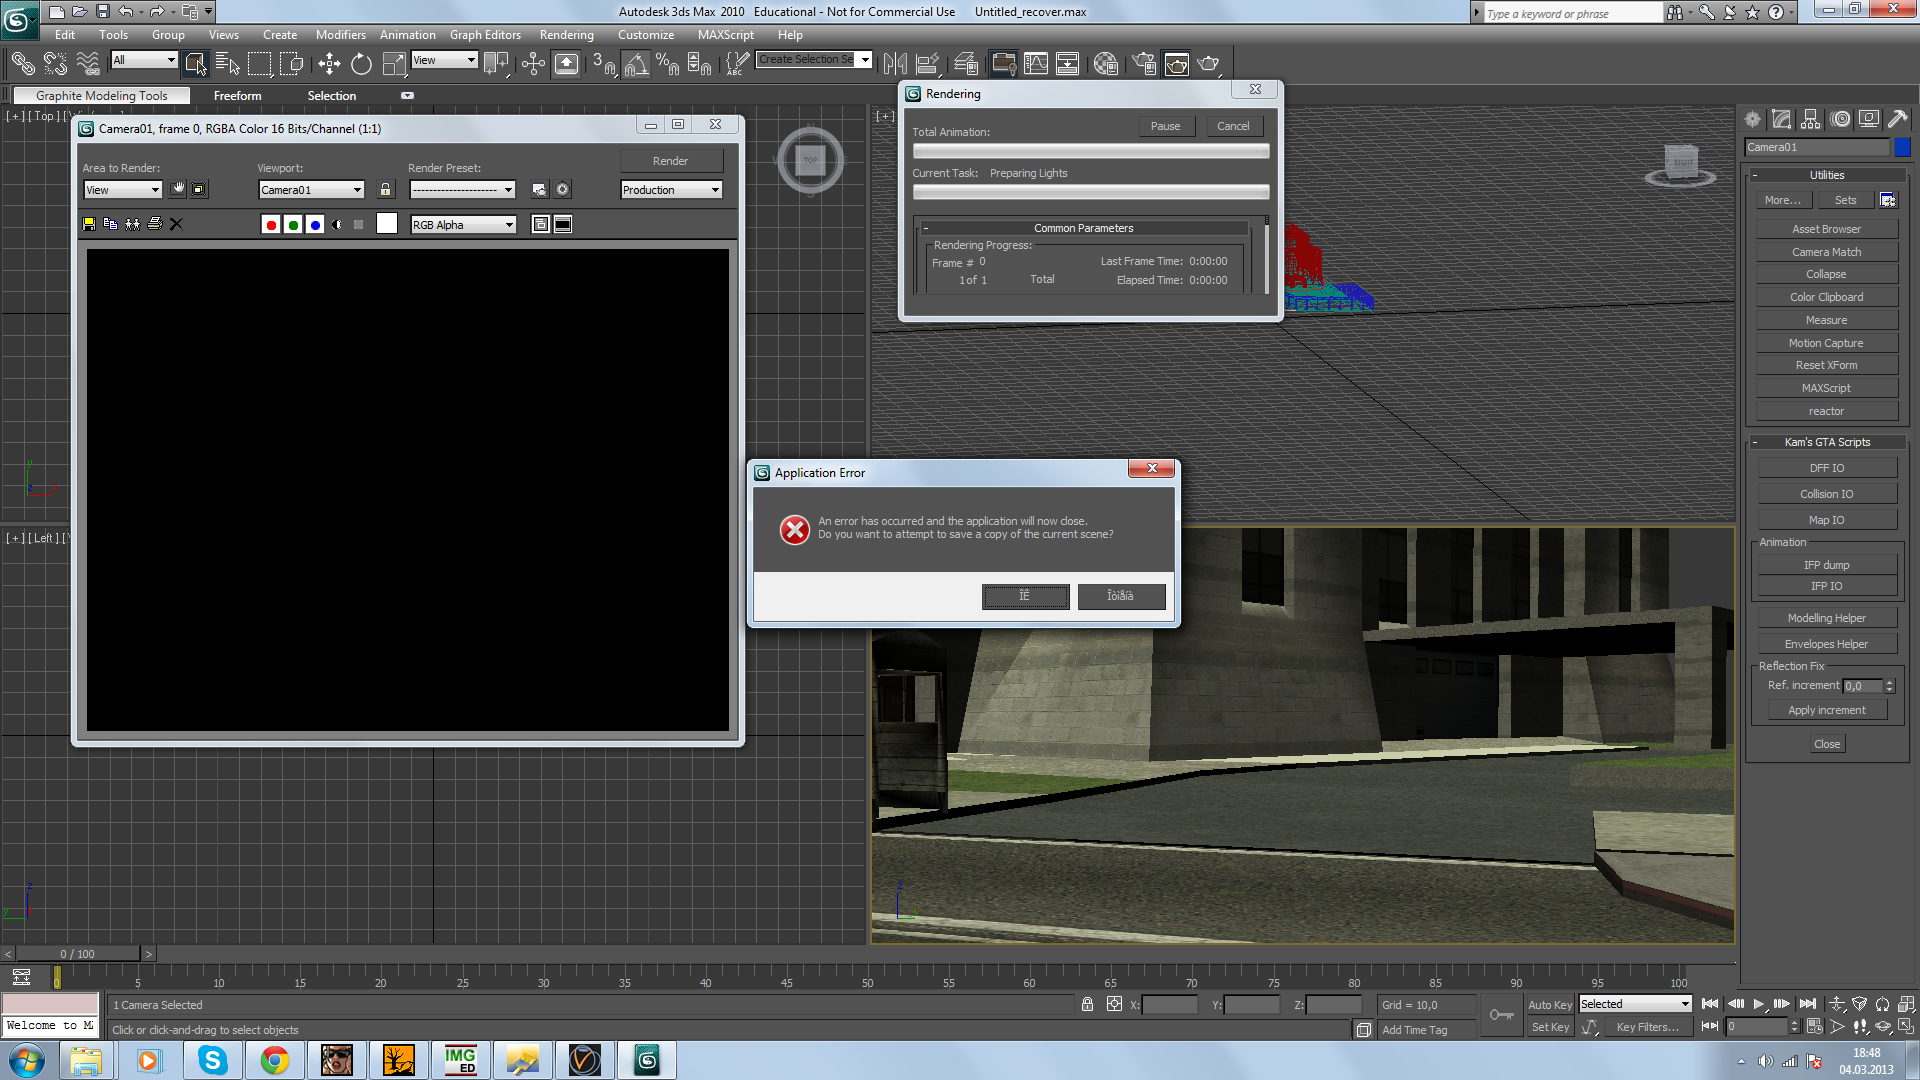Viewport: 1920px width, 1080px height.
Task: Toggle the blue channel display
Action: tap(315, 224)
